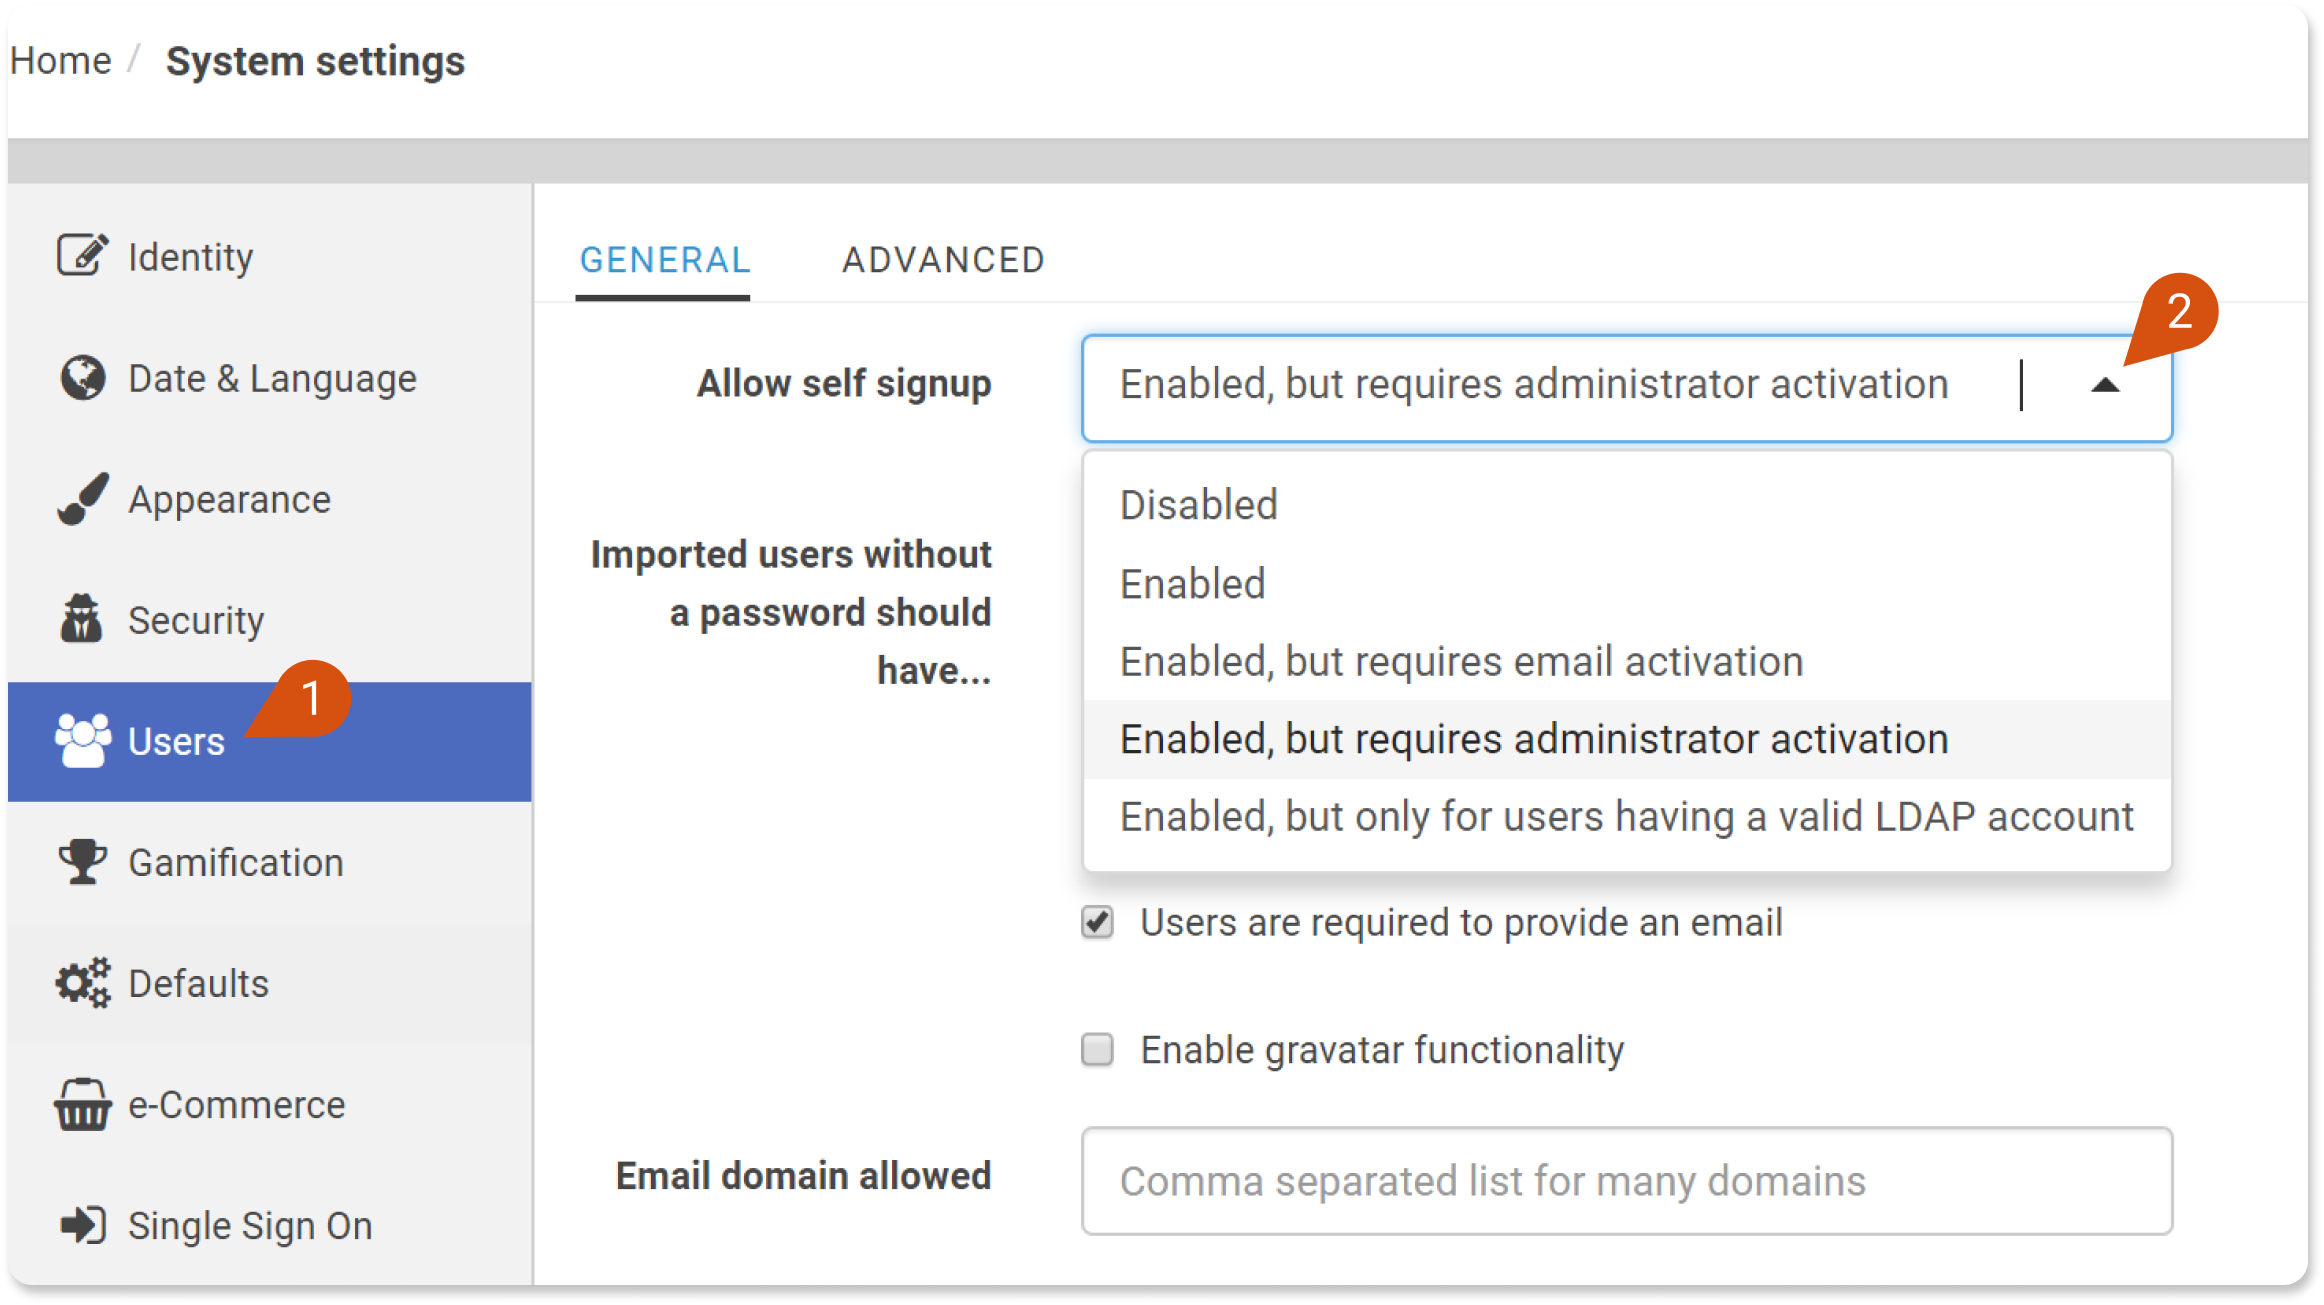The height and width of the screenshot is (1305, 2324).
Task: Open the Gamification trophy icon
Action: (82, 862)
